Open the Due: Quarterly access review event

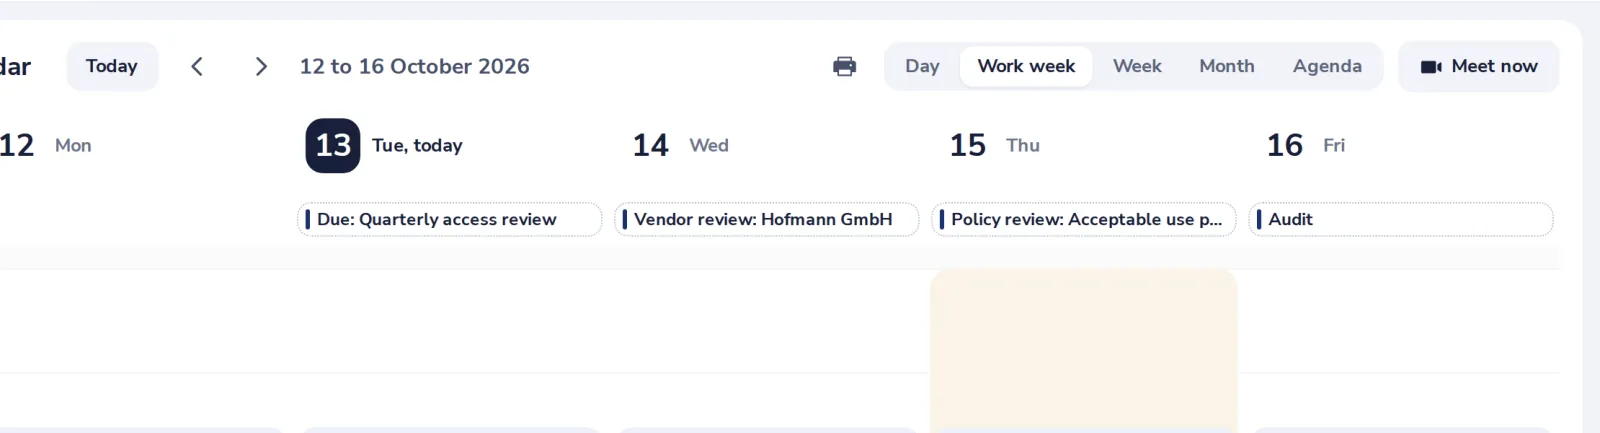pyautogui.click(x=450, y=219)
